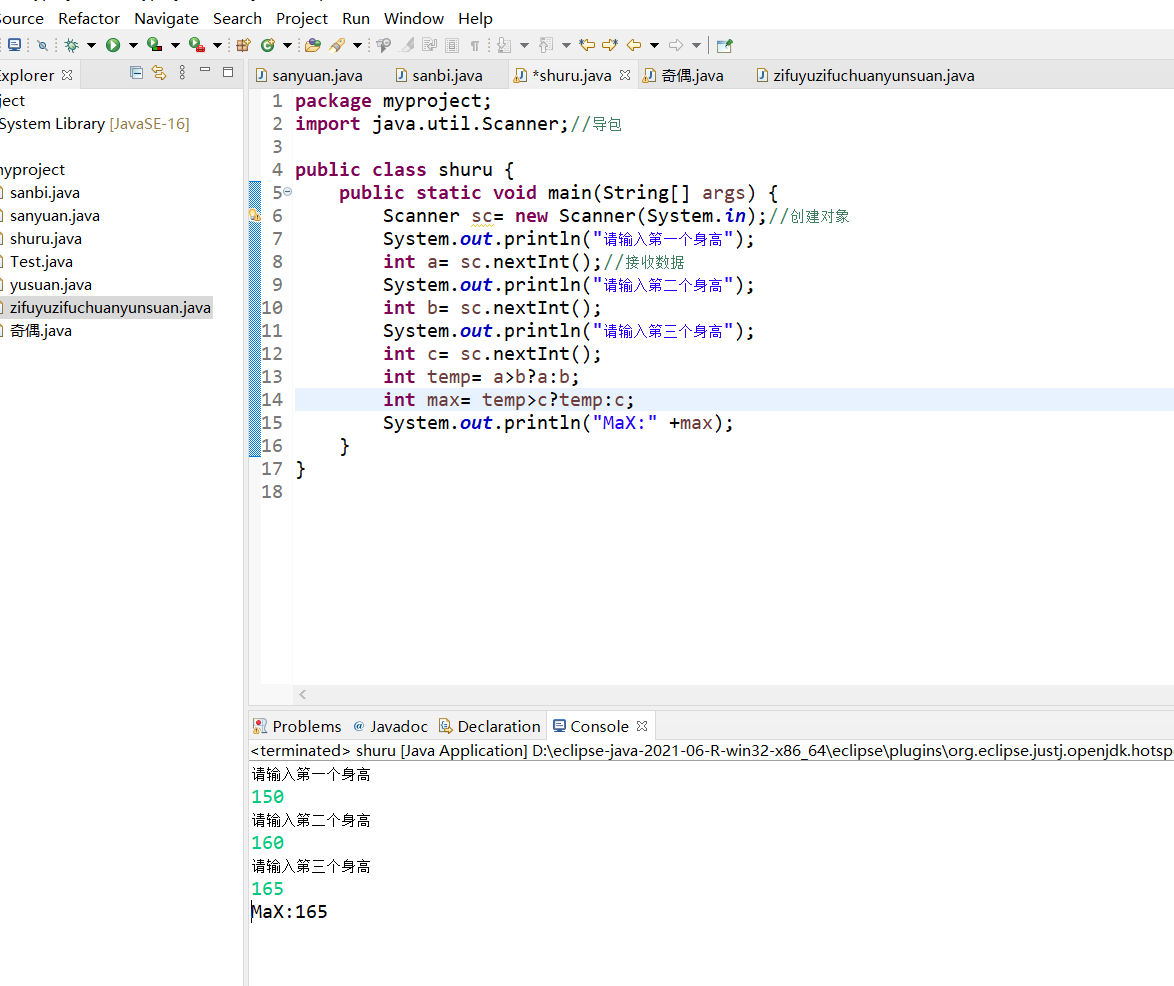Select 奇偶.java in Package Explorer tree
Viewport: 1174px width, 986px height.
pos(40,330)
